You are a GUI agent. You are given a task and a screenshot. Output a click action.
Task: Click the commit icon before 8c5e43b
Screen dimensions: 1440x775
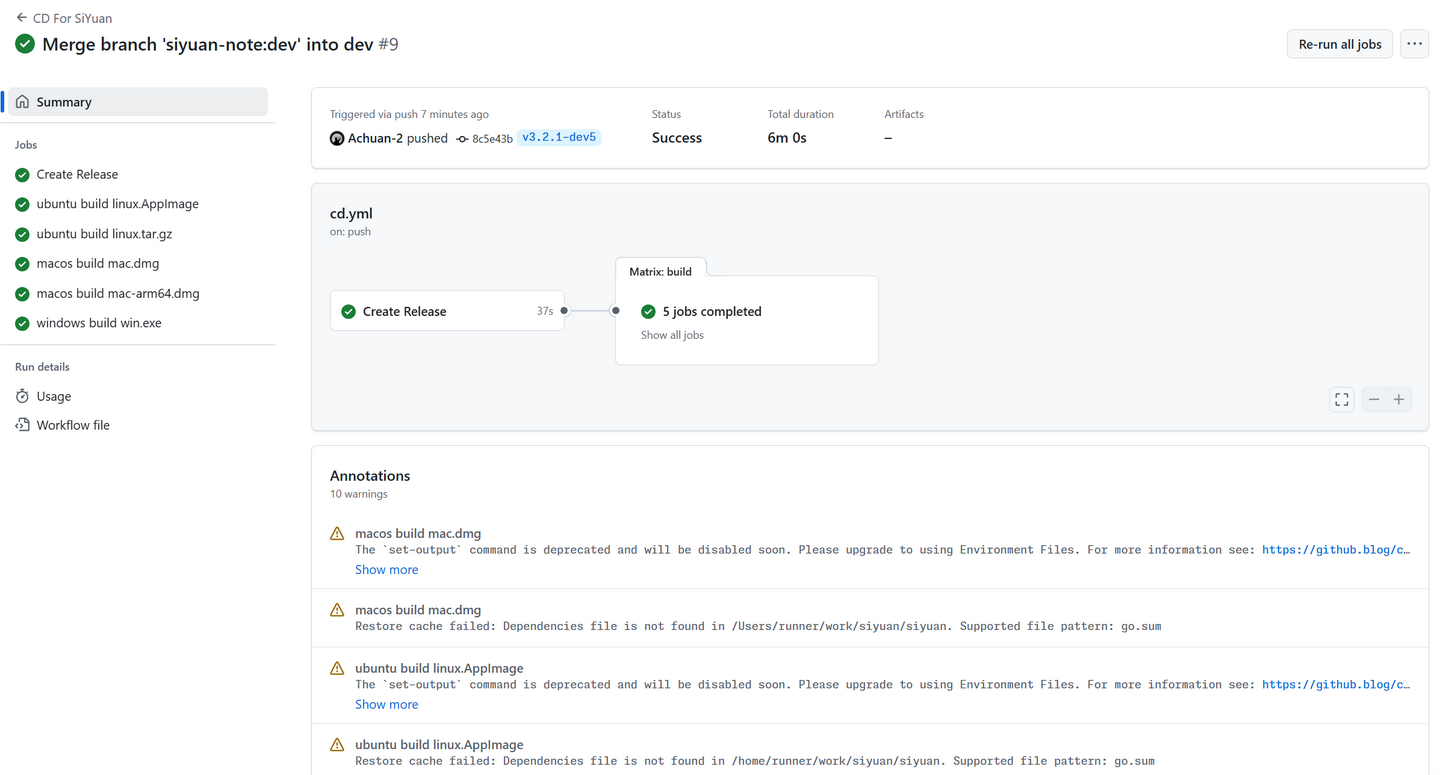(x=462, y=139)
